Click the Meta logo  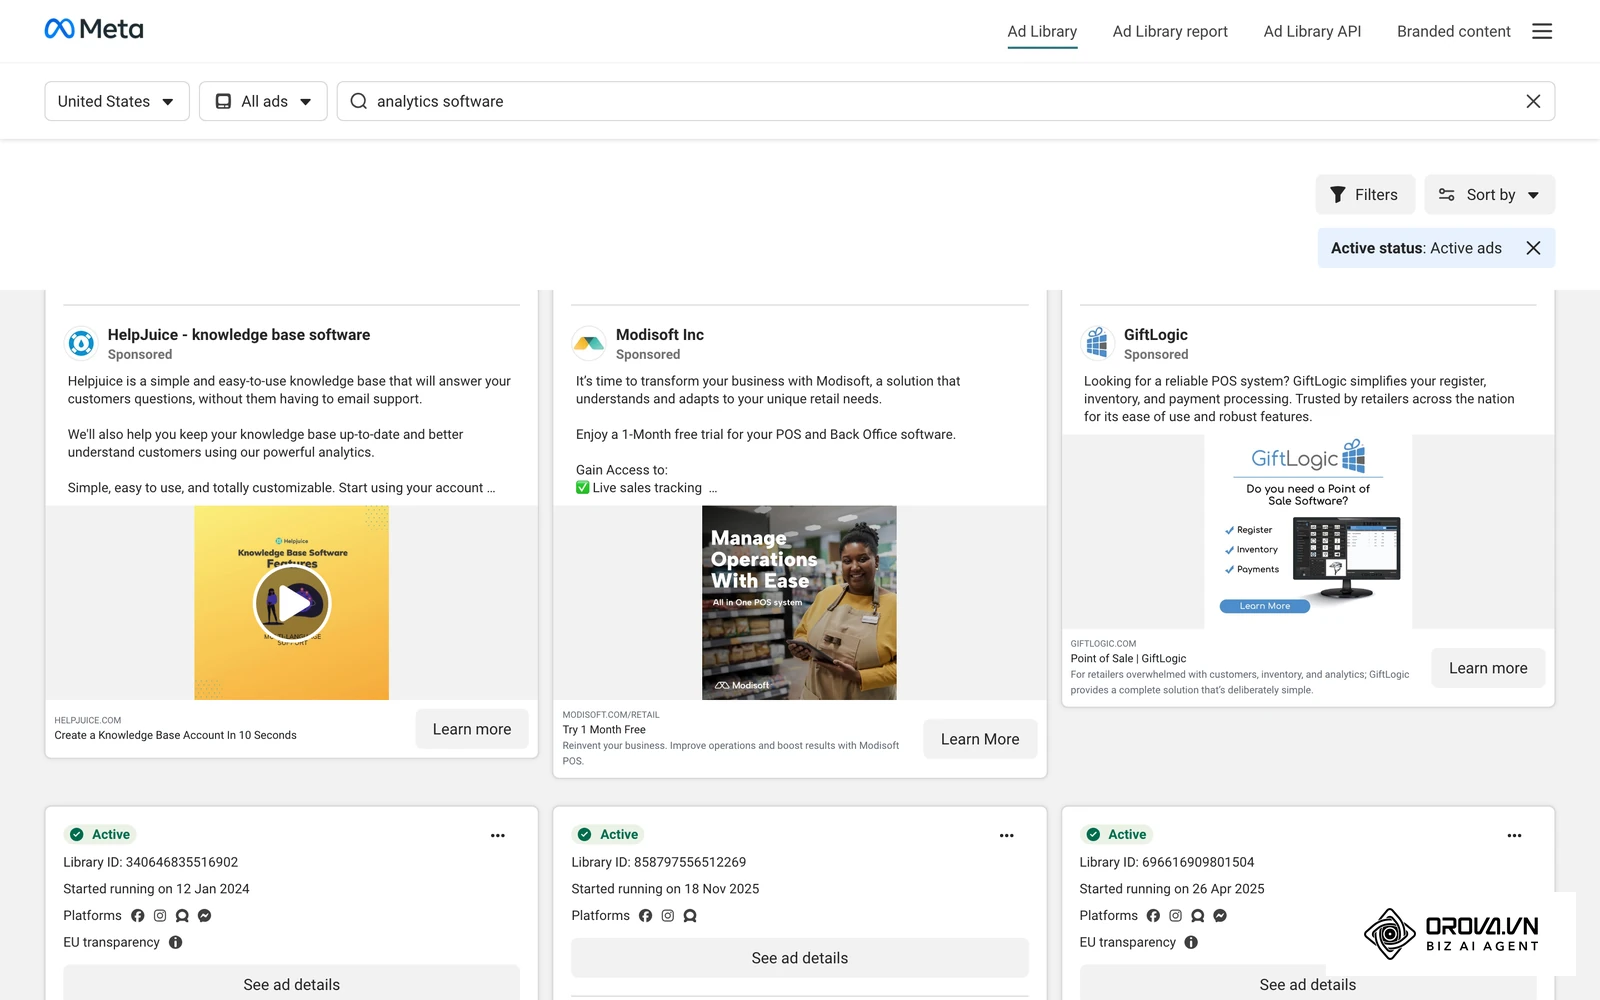coord(94,29)
